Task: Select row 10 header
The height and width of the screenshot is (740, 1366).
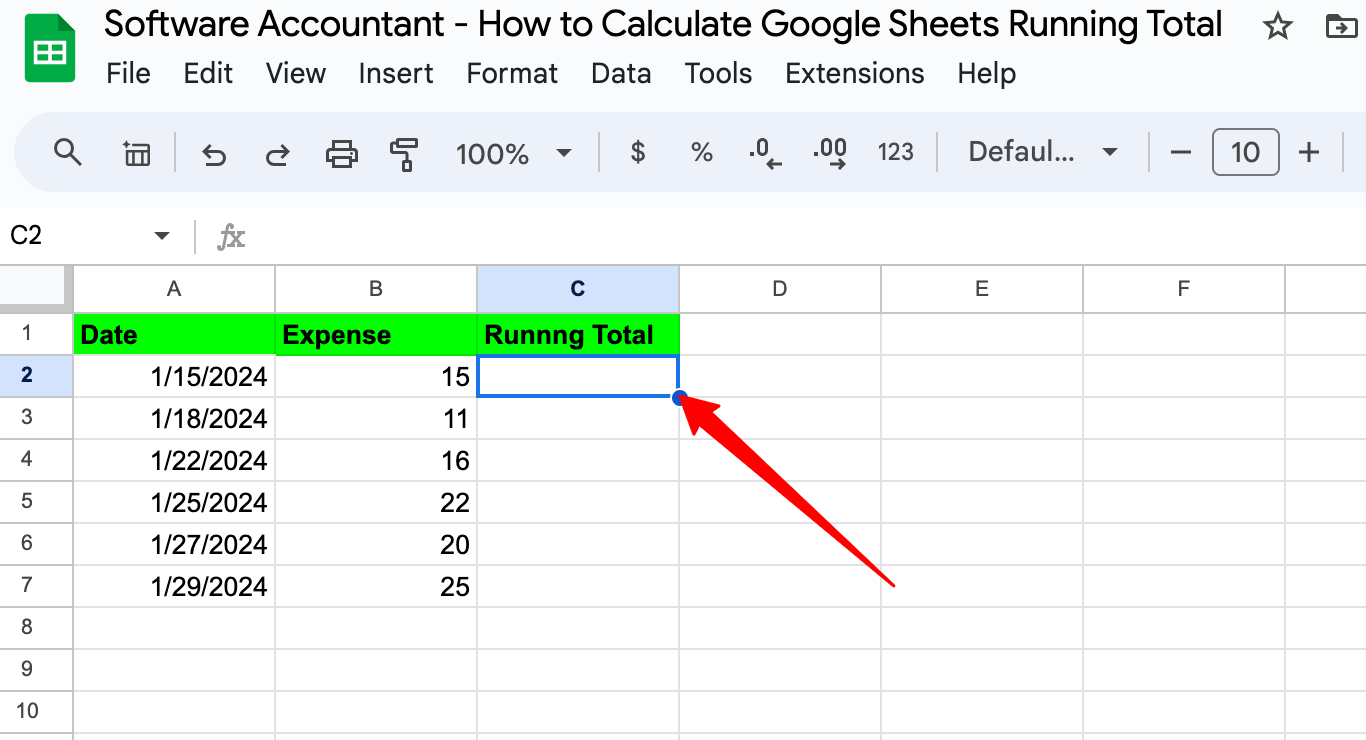Action: pyautogui.click(x=36, y=711)
